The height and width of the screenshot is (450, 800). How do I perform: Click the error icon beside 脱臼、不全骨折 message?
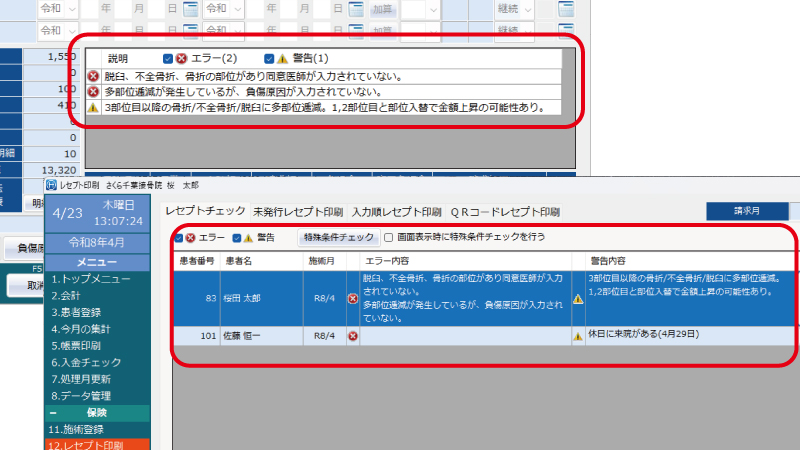click(x=93, y=77)
